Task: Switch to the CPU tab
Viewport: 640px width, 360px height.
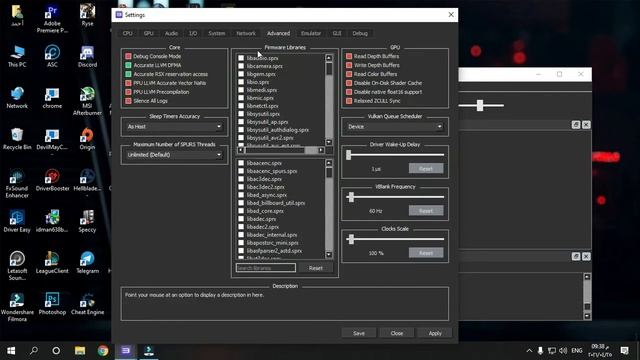Action: [127, 33]
